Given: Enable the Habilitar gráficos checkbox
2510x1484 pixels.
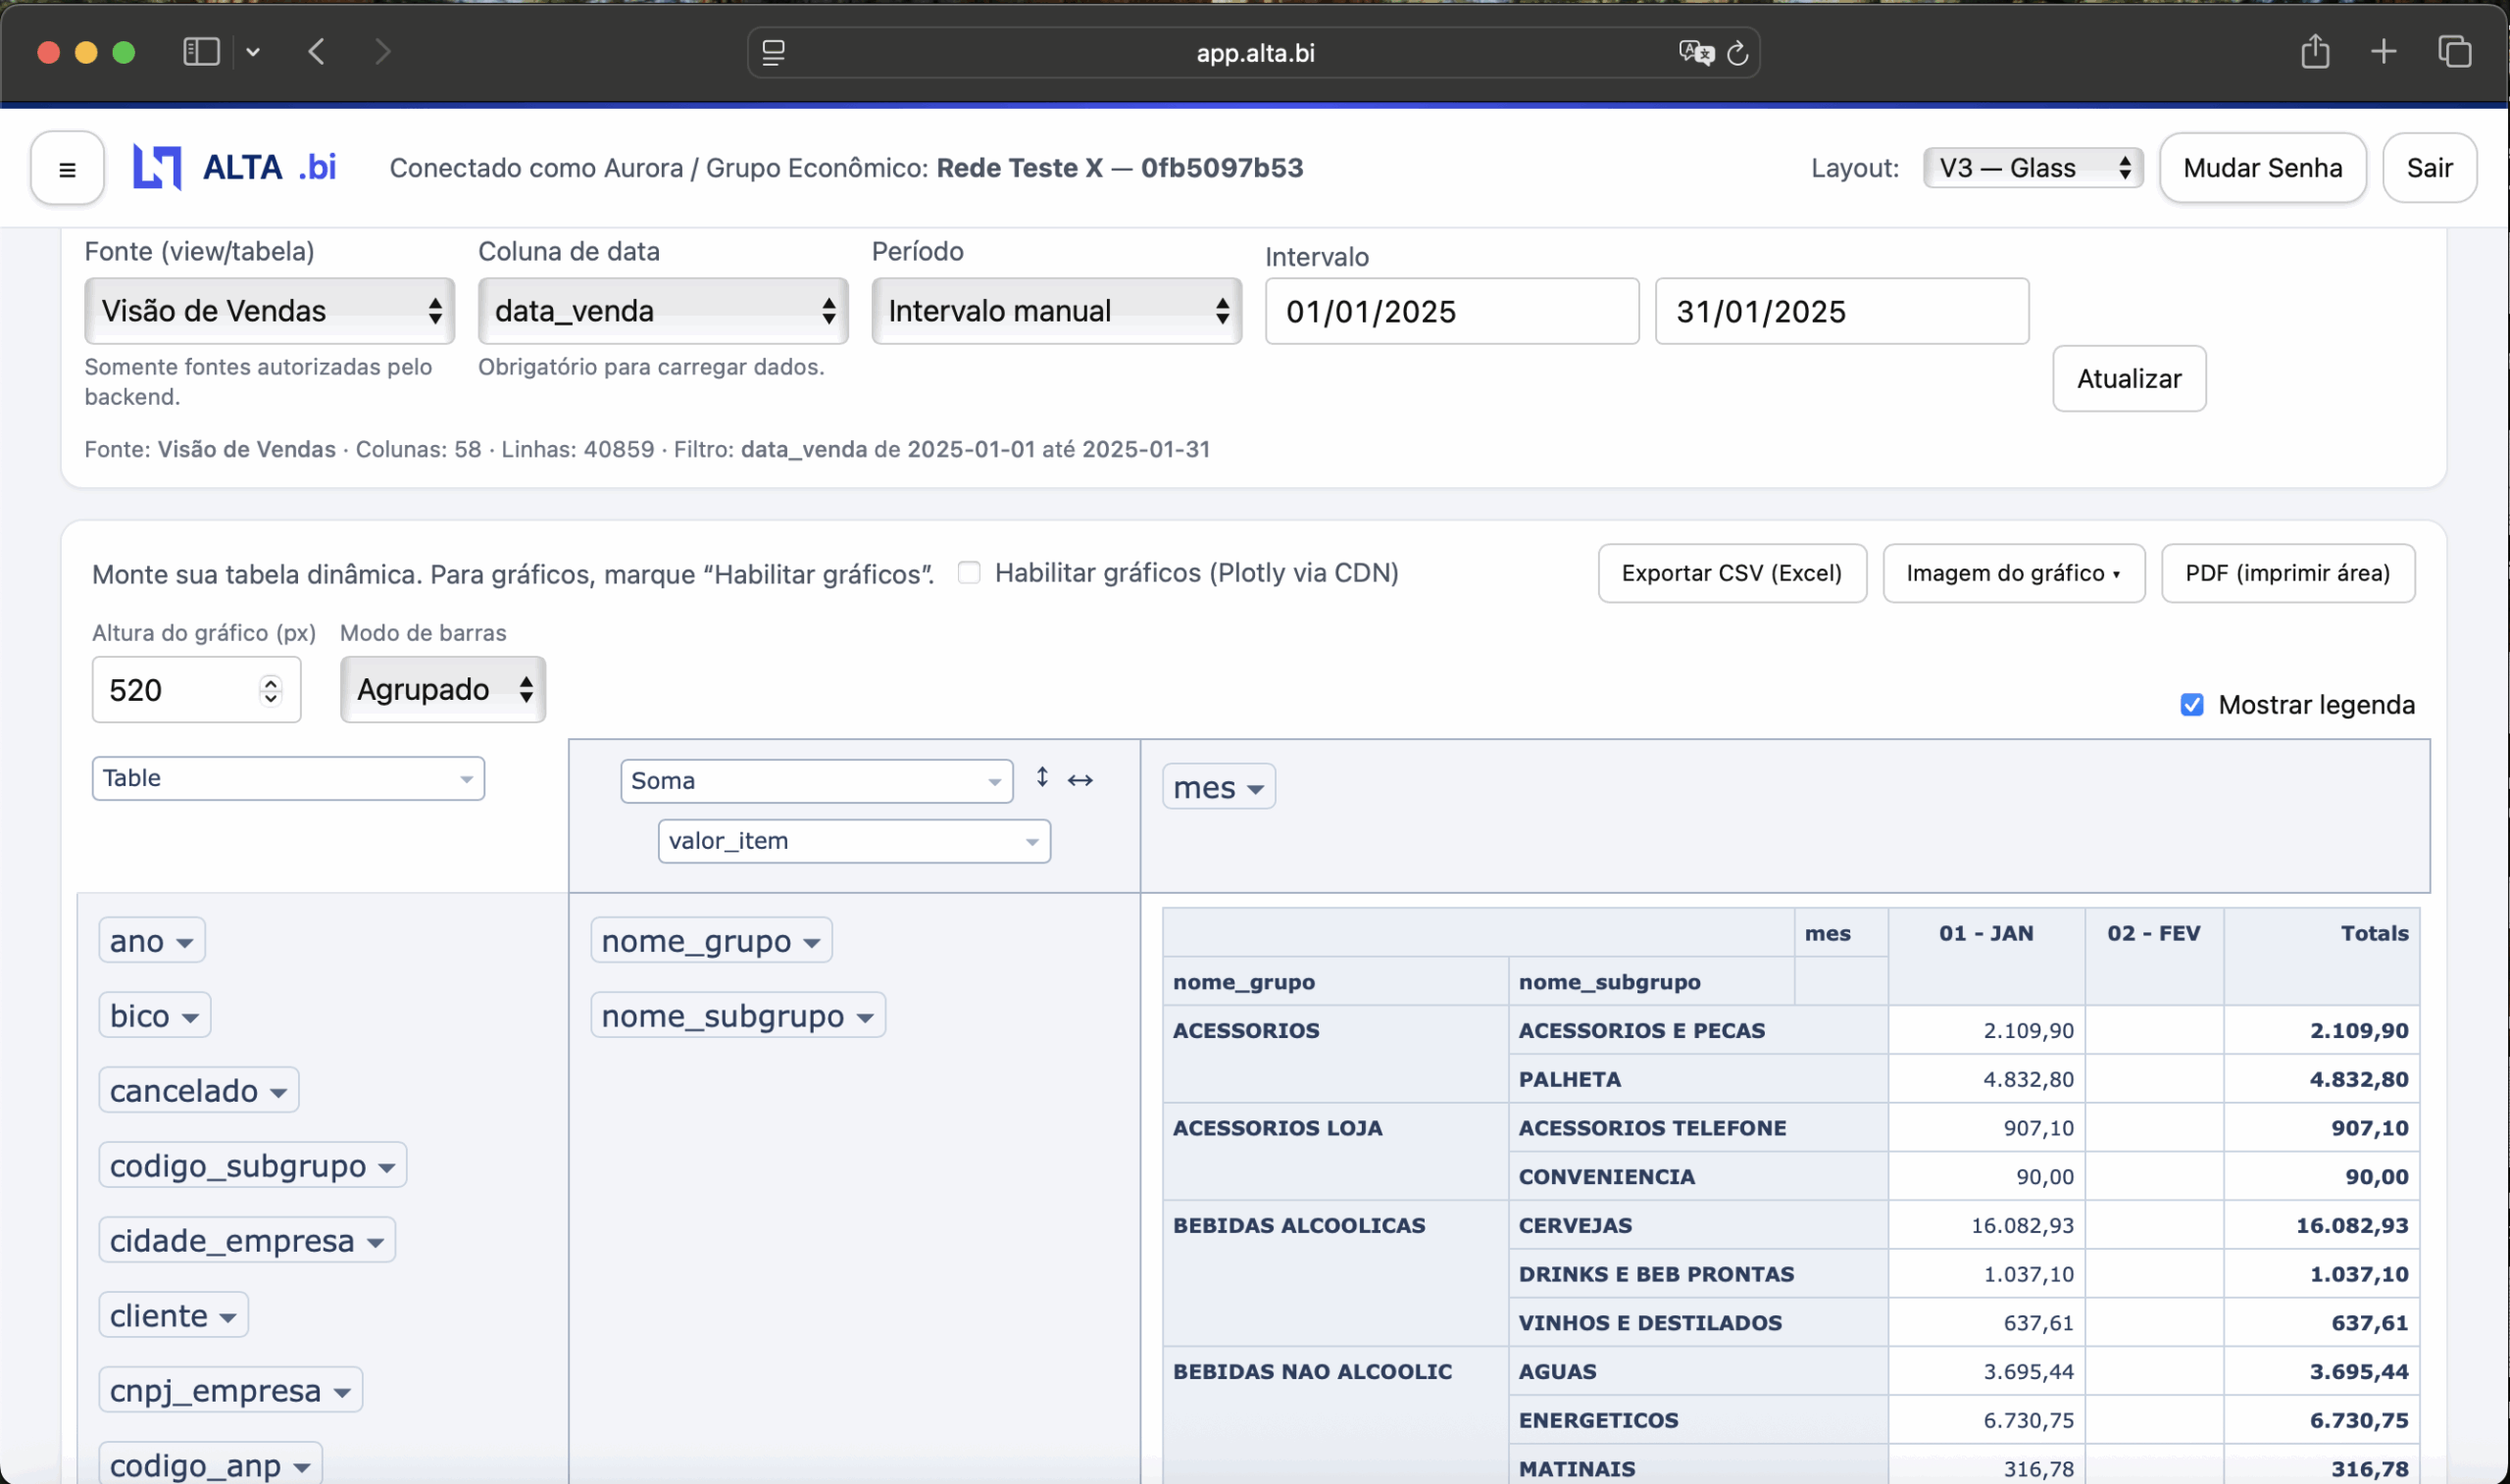Looking at the screenshot, I should click(968, 573).
